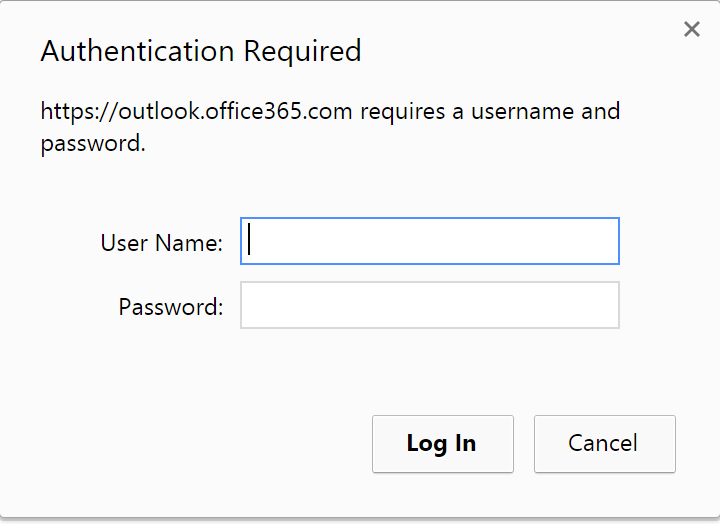Click the X icon in dialog corner
Screen dimensions: 720x524
coord(691,29)
